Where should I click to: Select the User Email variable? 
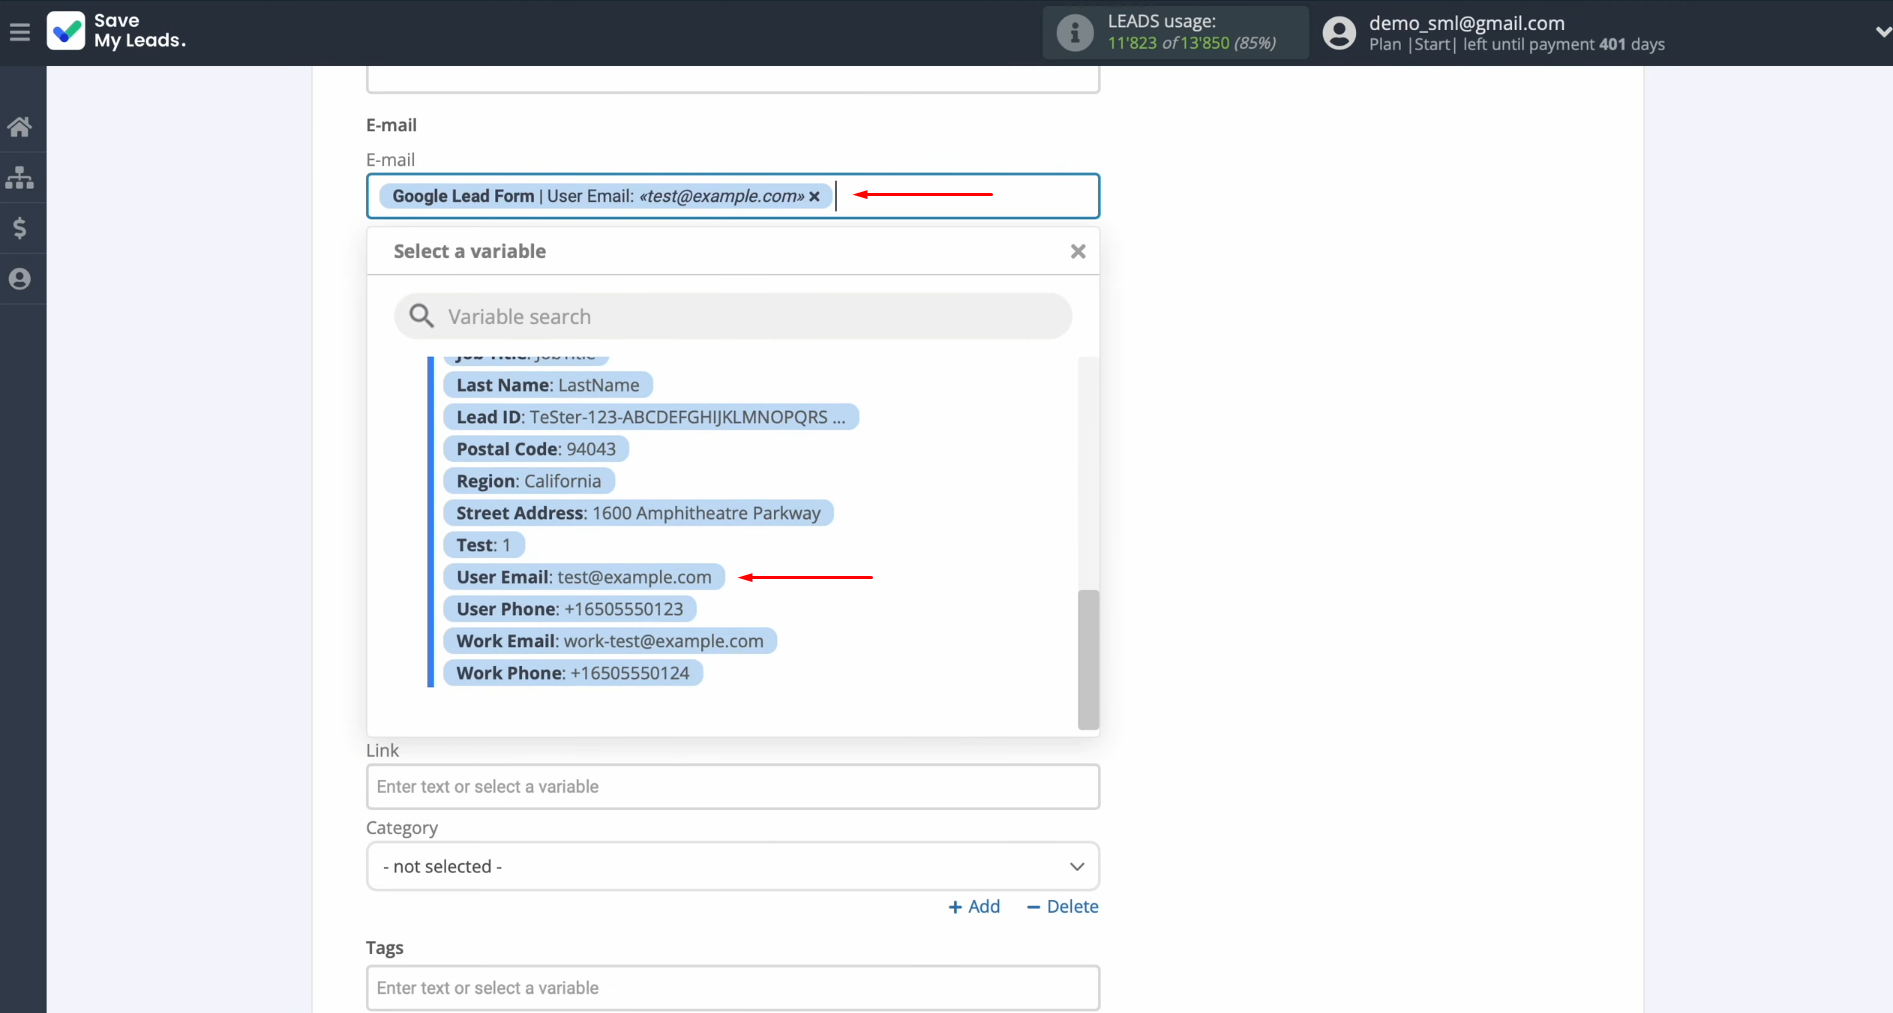tap(584, 577)
